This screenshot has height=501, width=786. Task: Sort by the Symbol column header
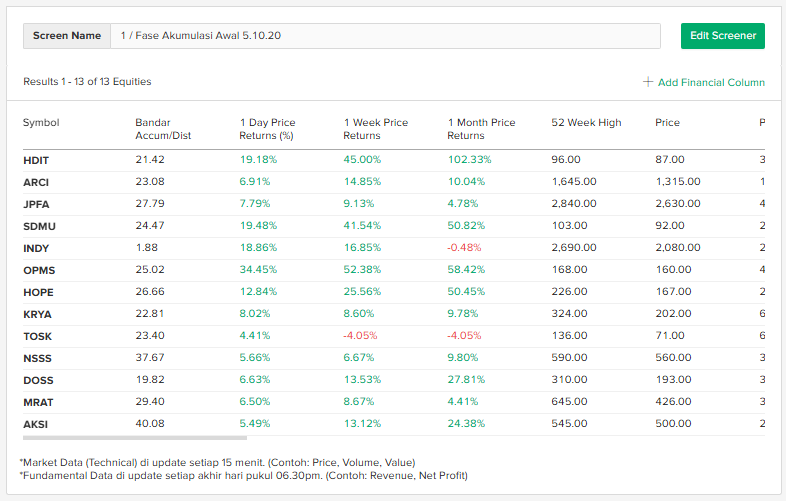(x=41, y=123)
